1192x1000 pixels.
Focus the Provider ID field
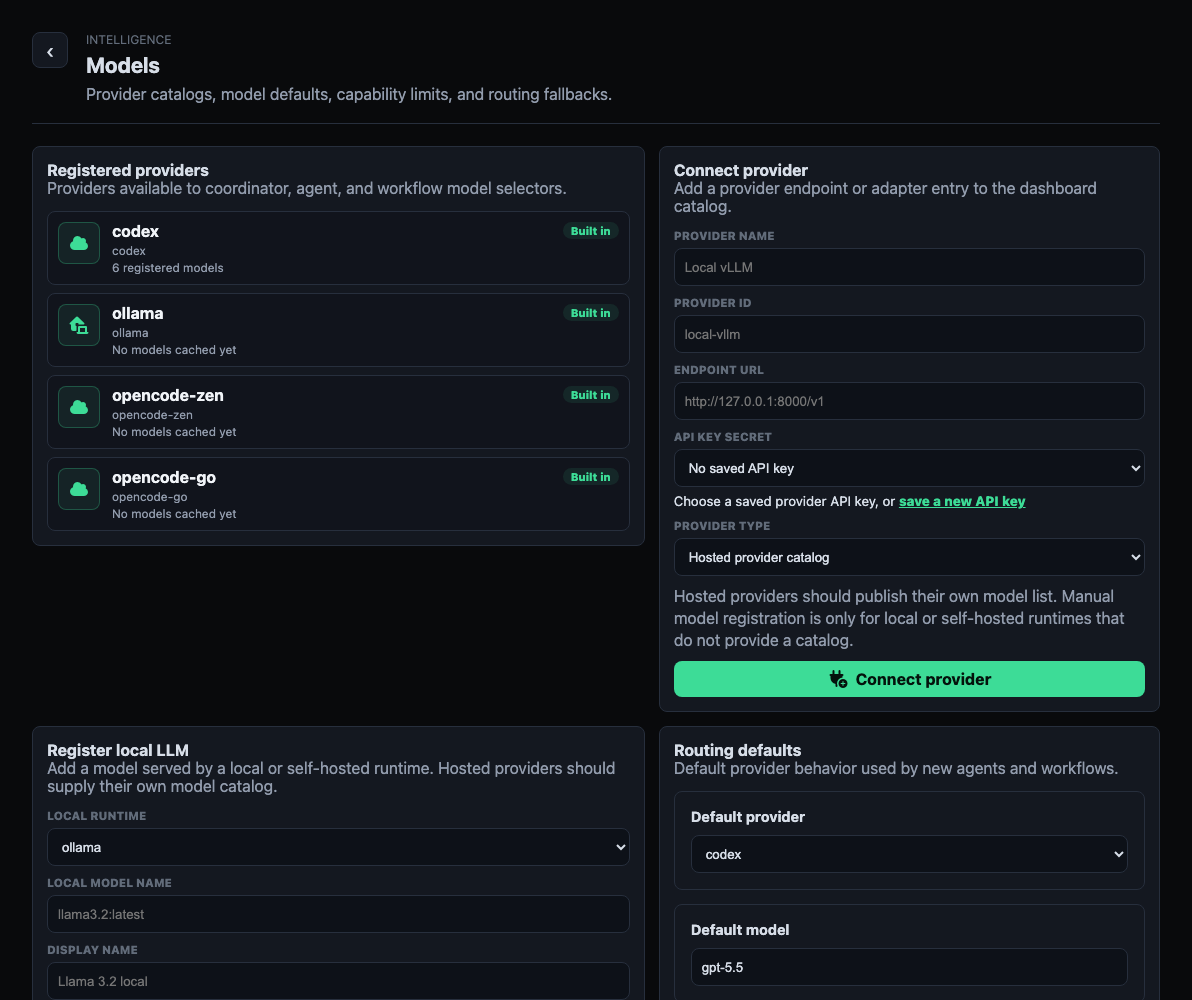pyautogui.click(x=909, y=335)
